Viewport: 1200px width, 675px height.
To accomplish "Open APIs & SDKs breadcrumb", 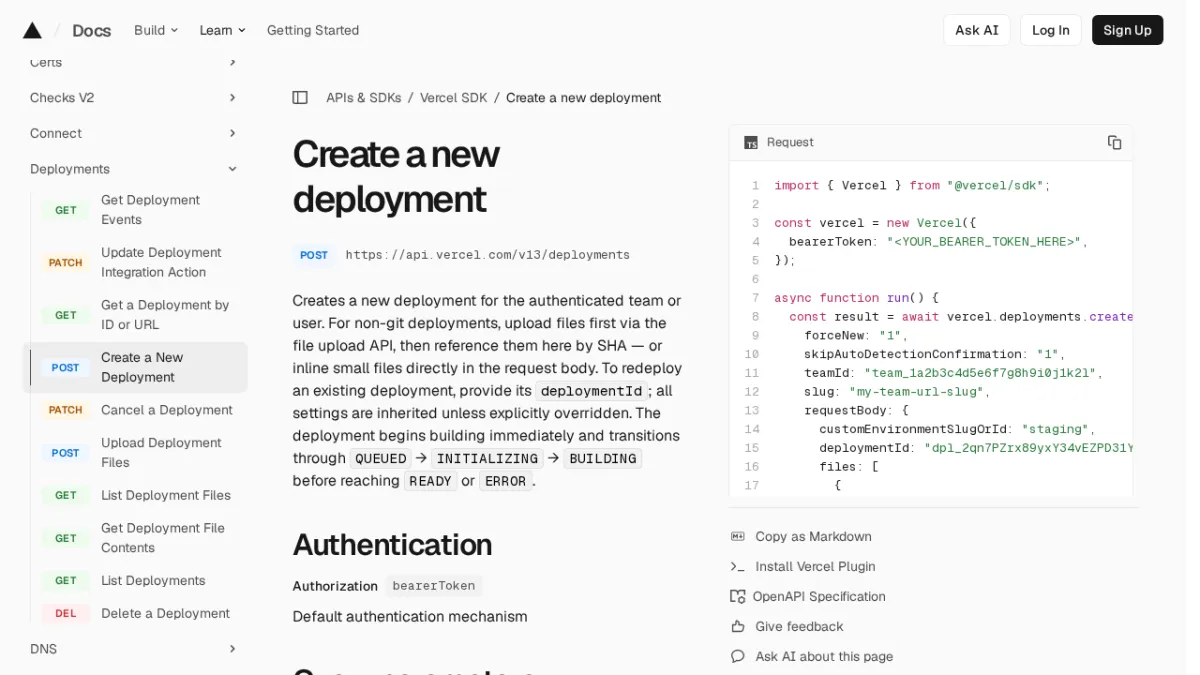I will point(364,97).
